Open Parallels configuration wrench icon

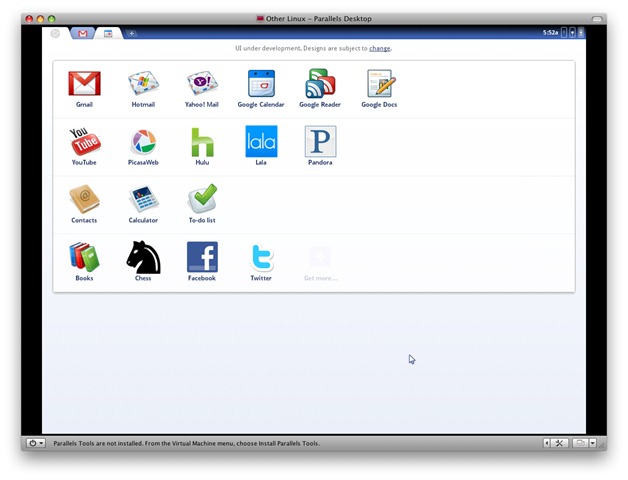click(560, 443)
